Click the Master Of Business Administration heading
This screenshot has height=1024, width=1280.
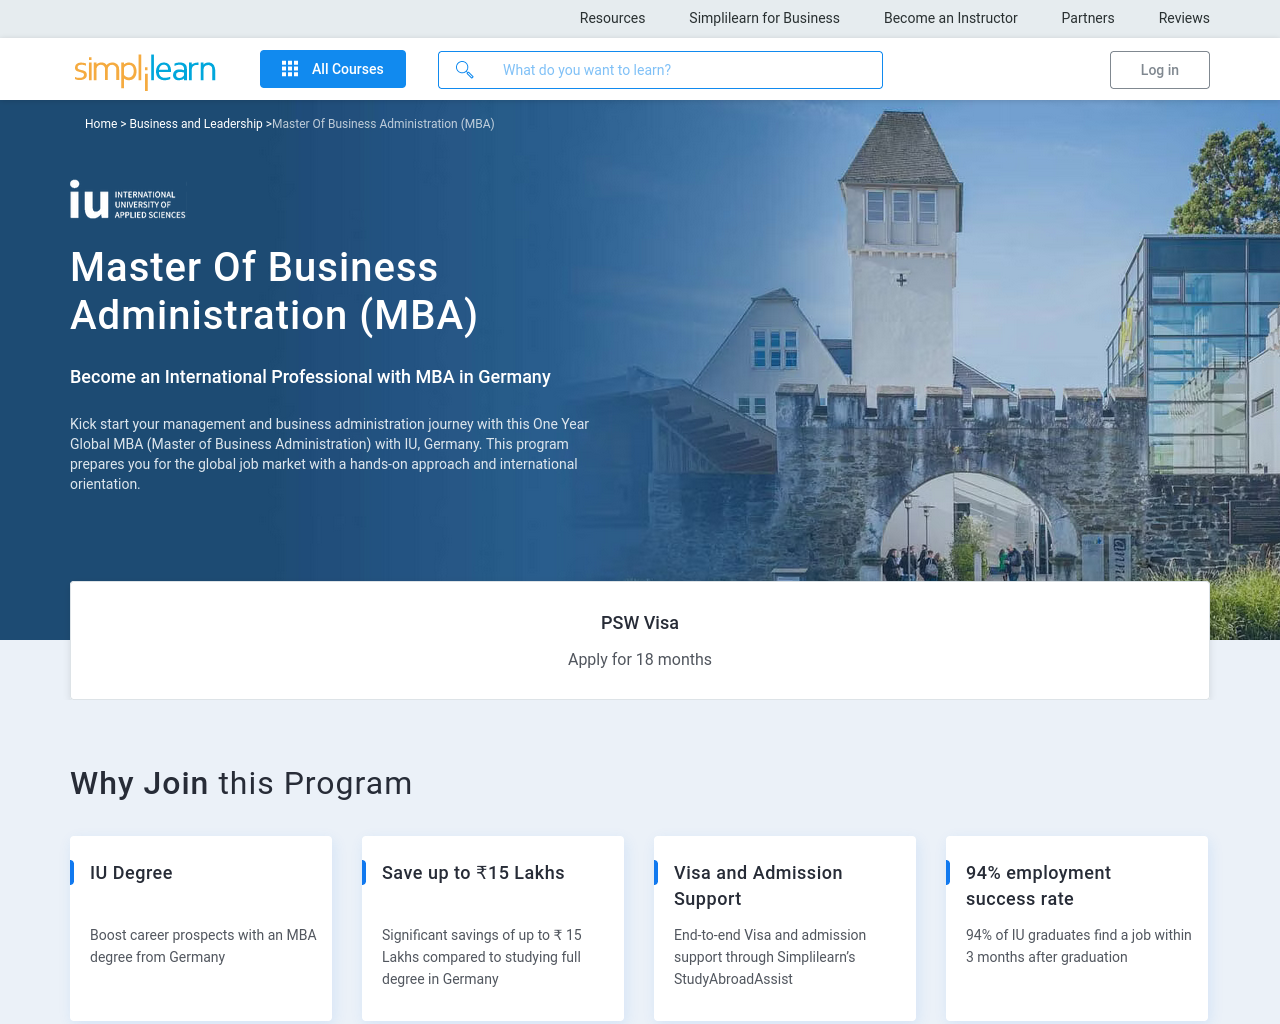point(274,291)
